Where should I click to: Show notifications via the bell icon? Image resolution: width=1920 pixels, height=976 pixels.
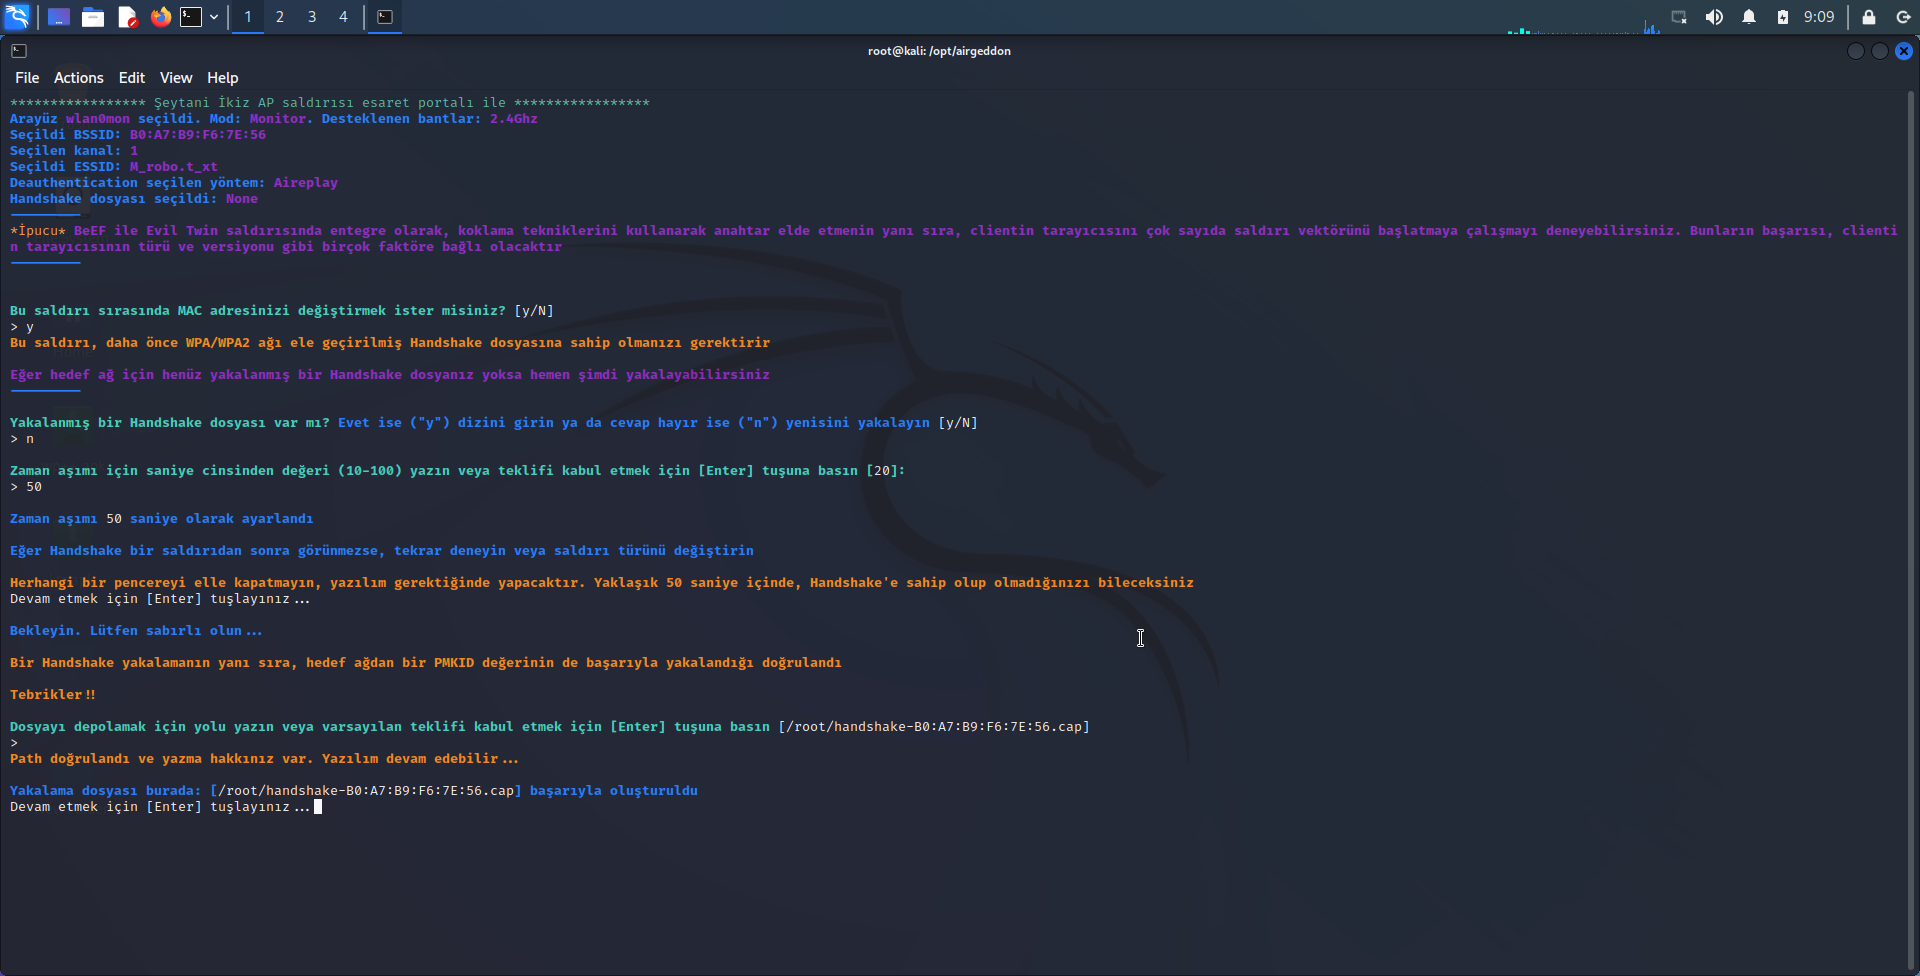(x=1749, y=17)
